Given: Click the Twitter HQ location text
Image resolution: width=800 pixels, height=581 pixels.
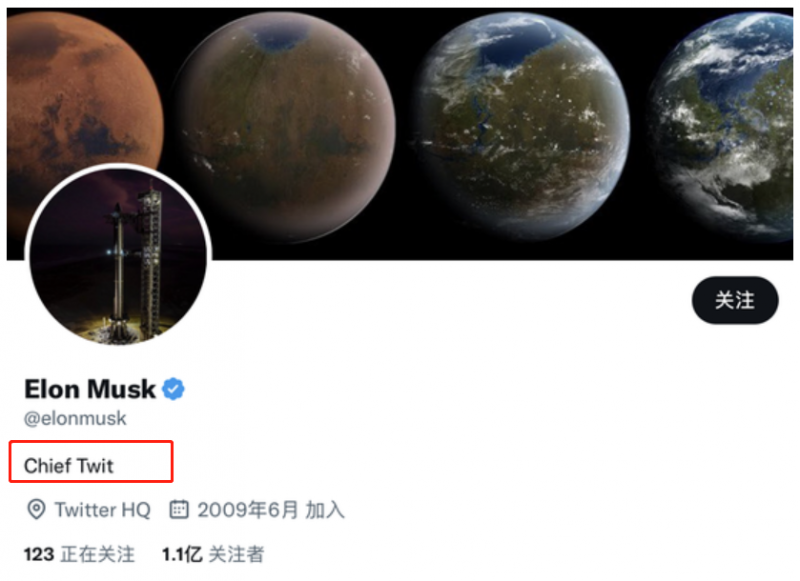Looking at the screenshot, I should pyautogui.click(x=102, y=510).
